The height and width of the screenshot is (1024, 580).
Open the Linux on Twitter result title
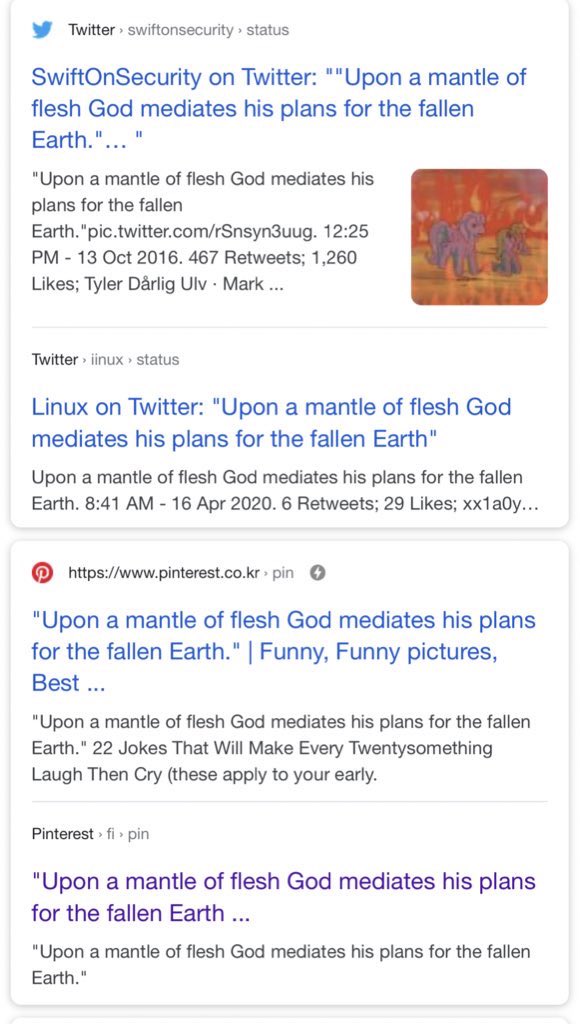coord(271,423)
